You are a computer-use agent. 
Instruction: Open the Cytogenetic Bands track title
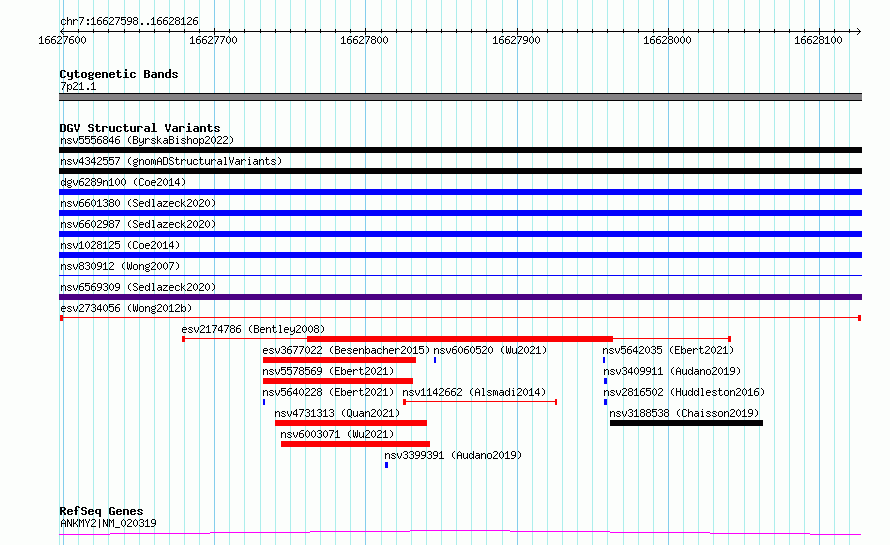[x=119, y=74]
